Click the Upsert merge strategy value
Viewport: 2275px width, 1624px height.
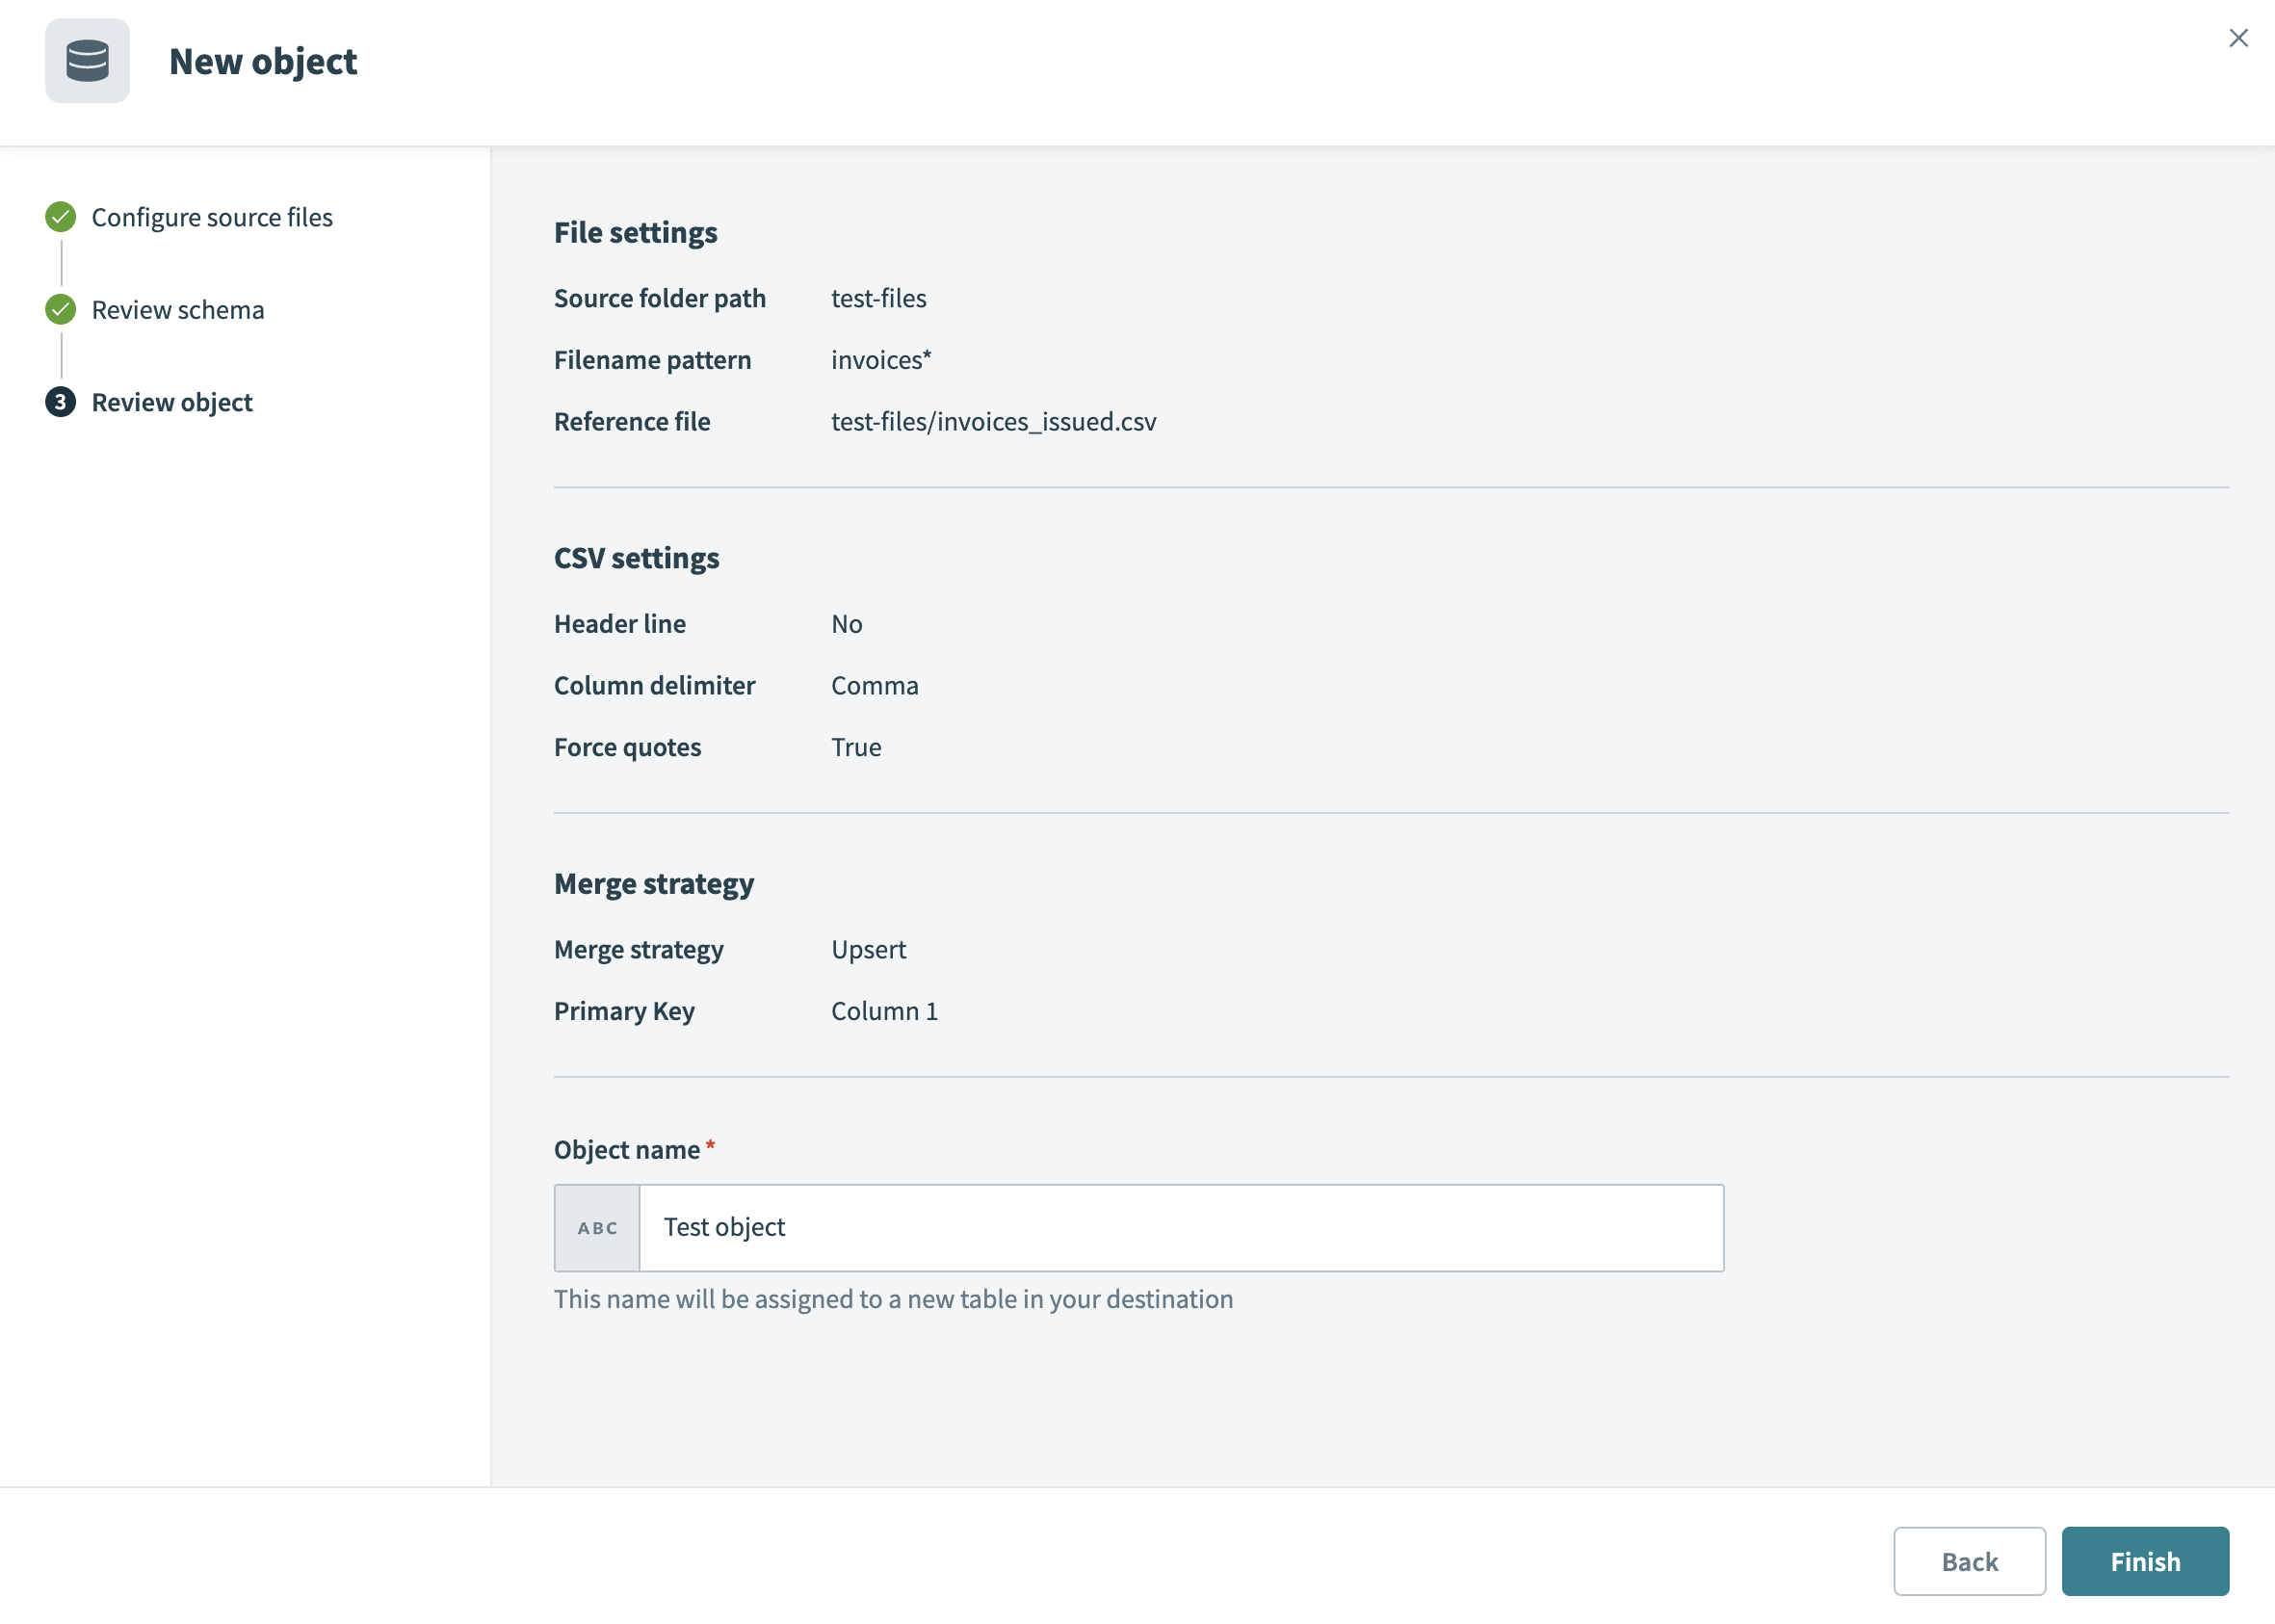[x=868, y=949]
